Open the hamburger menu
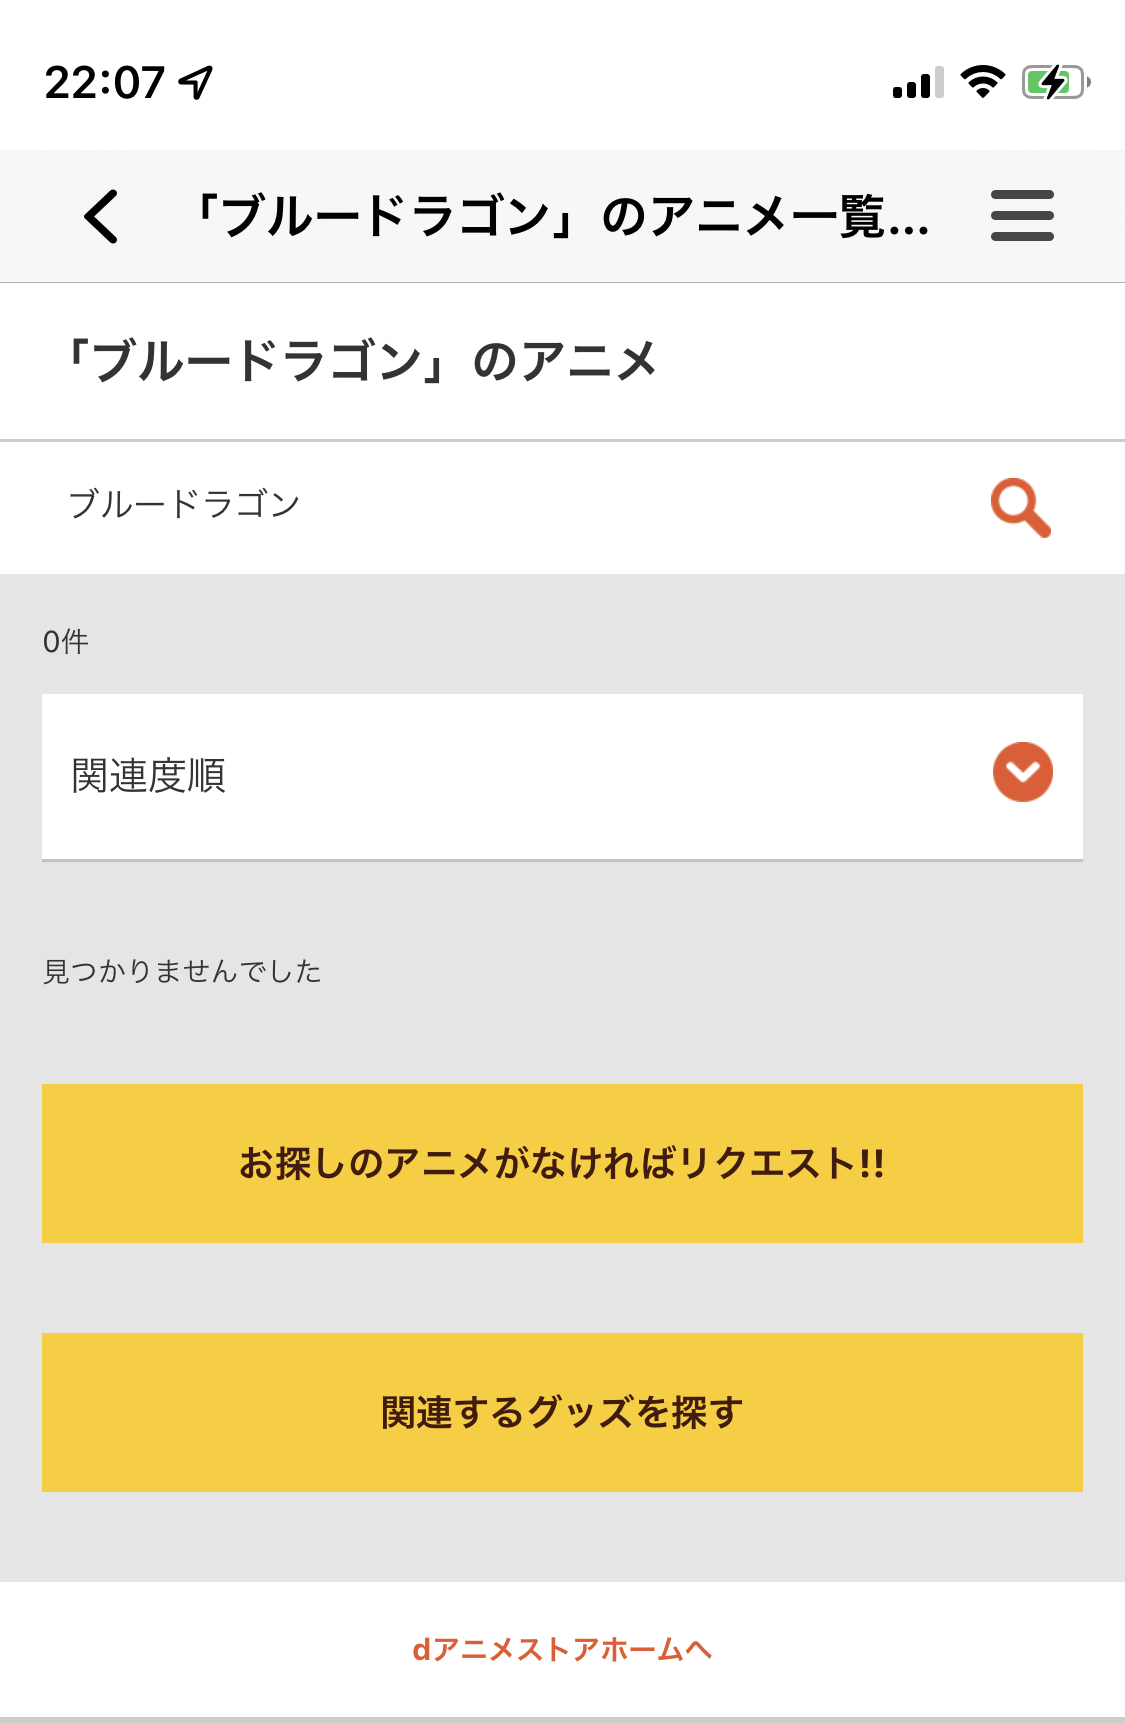 (1022, 216)
